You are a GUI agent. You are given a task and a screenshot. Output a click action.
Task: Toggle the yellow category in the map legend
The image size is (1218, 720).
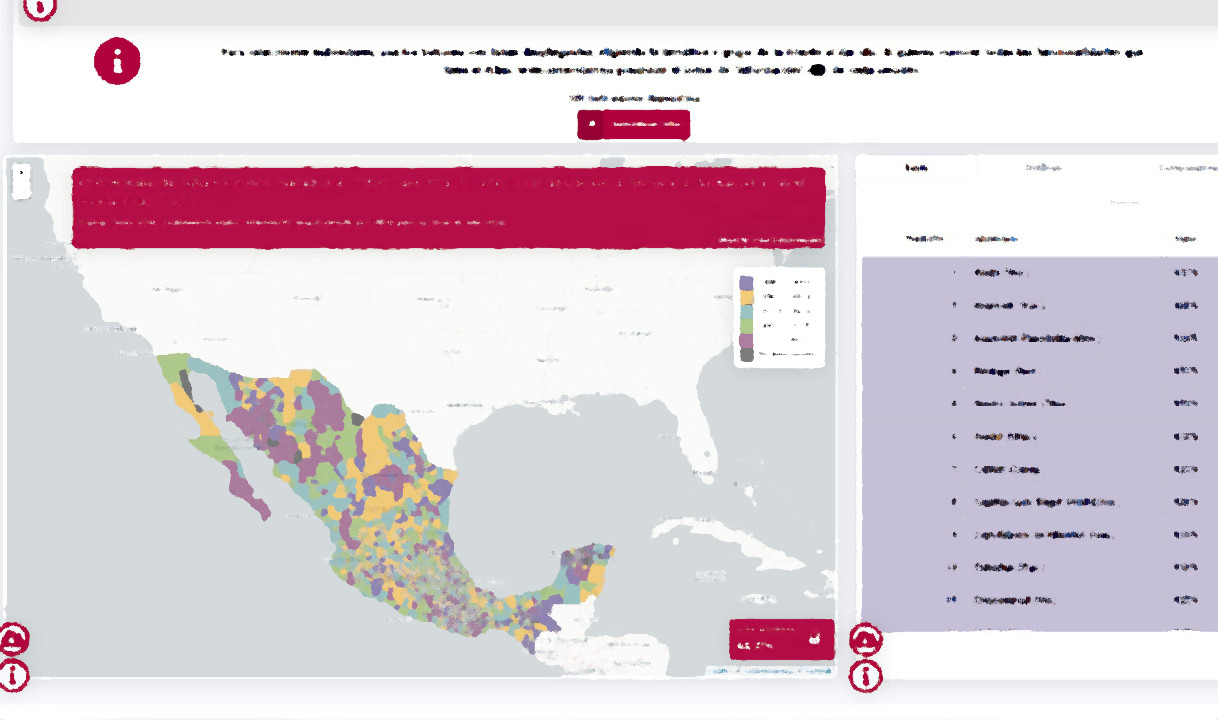point(746,297)
